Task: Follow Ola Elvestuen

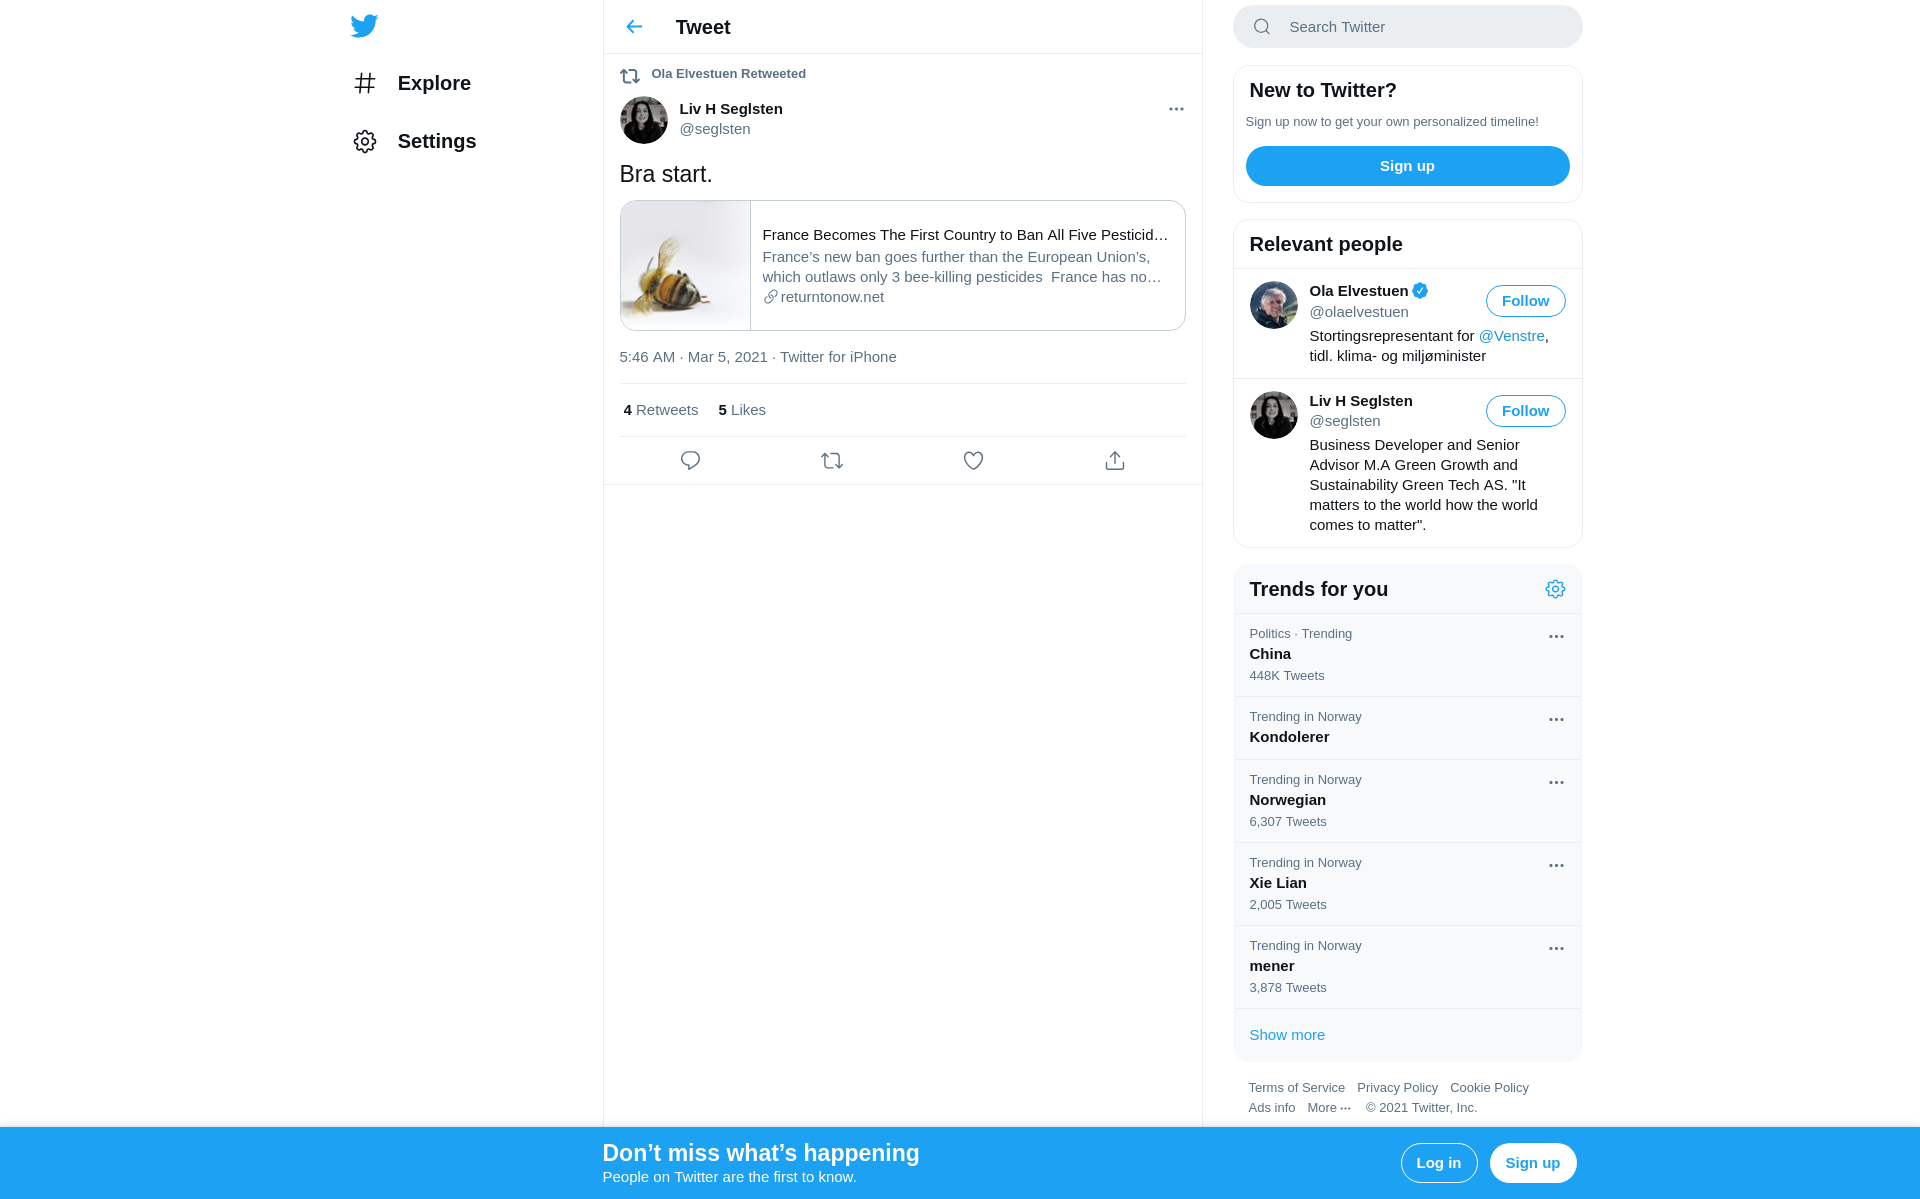Action: (1525, 301)
